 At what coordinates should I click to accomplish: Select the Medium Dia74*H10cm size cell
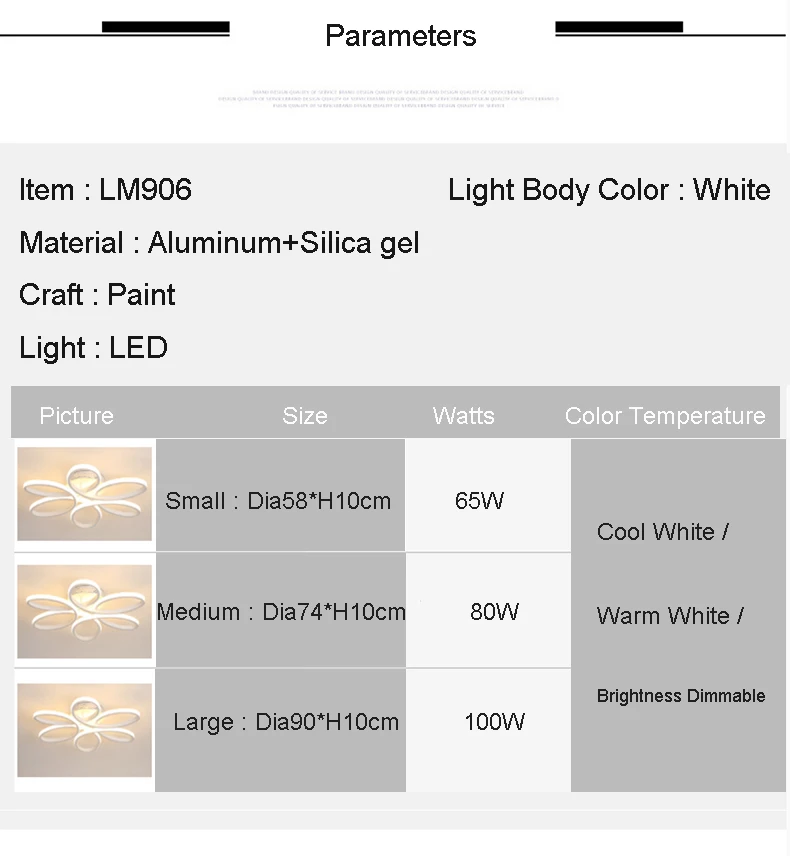pos(281,610)
